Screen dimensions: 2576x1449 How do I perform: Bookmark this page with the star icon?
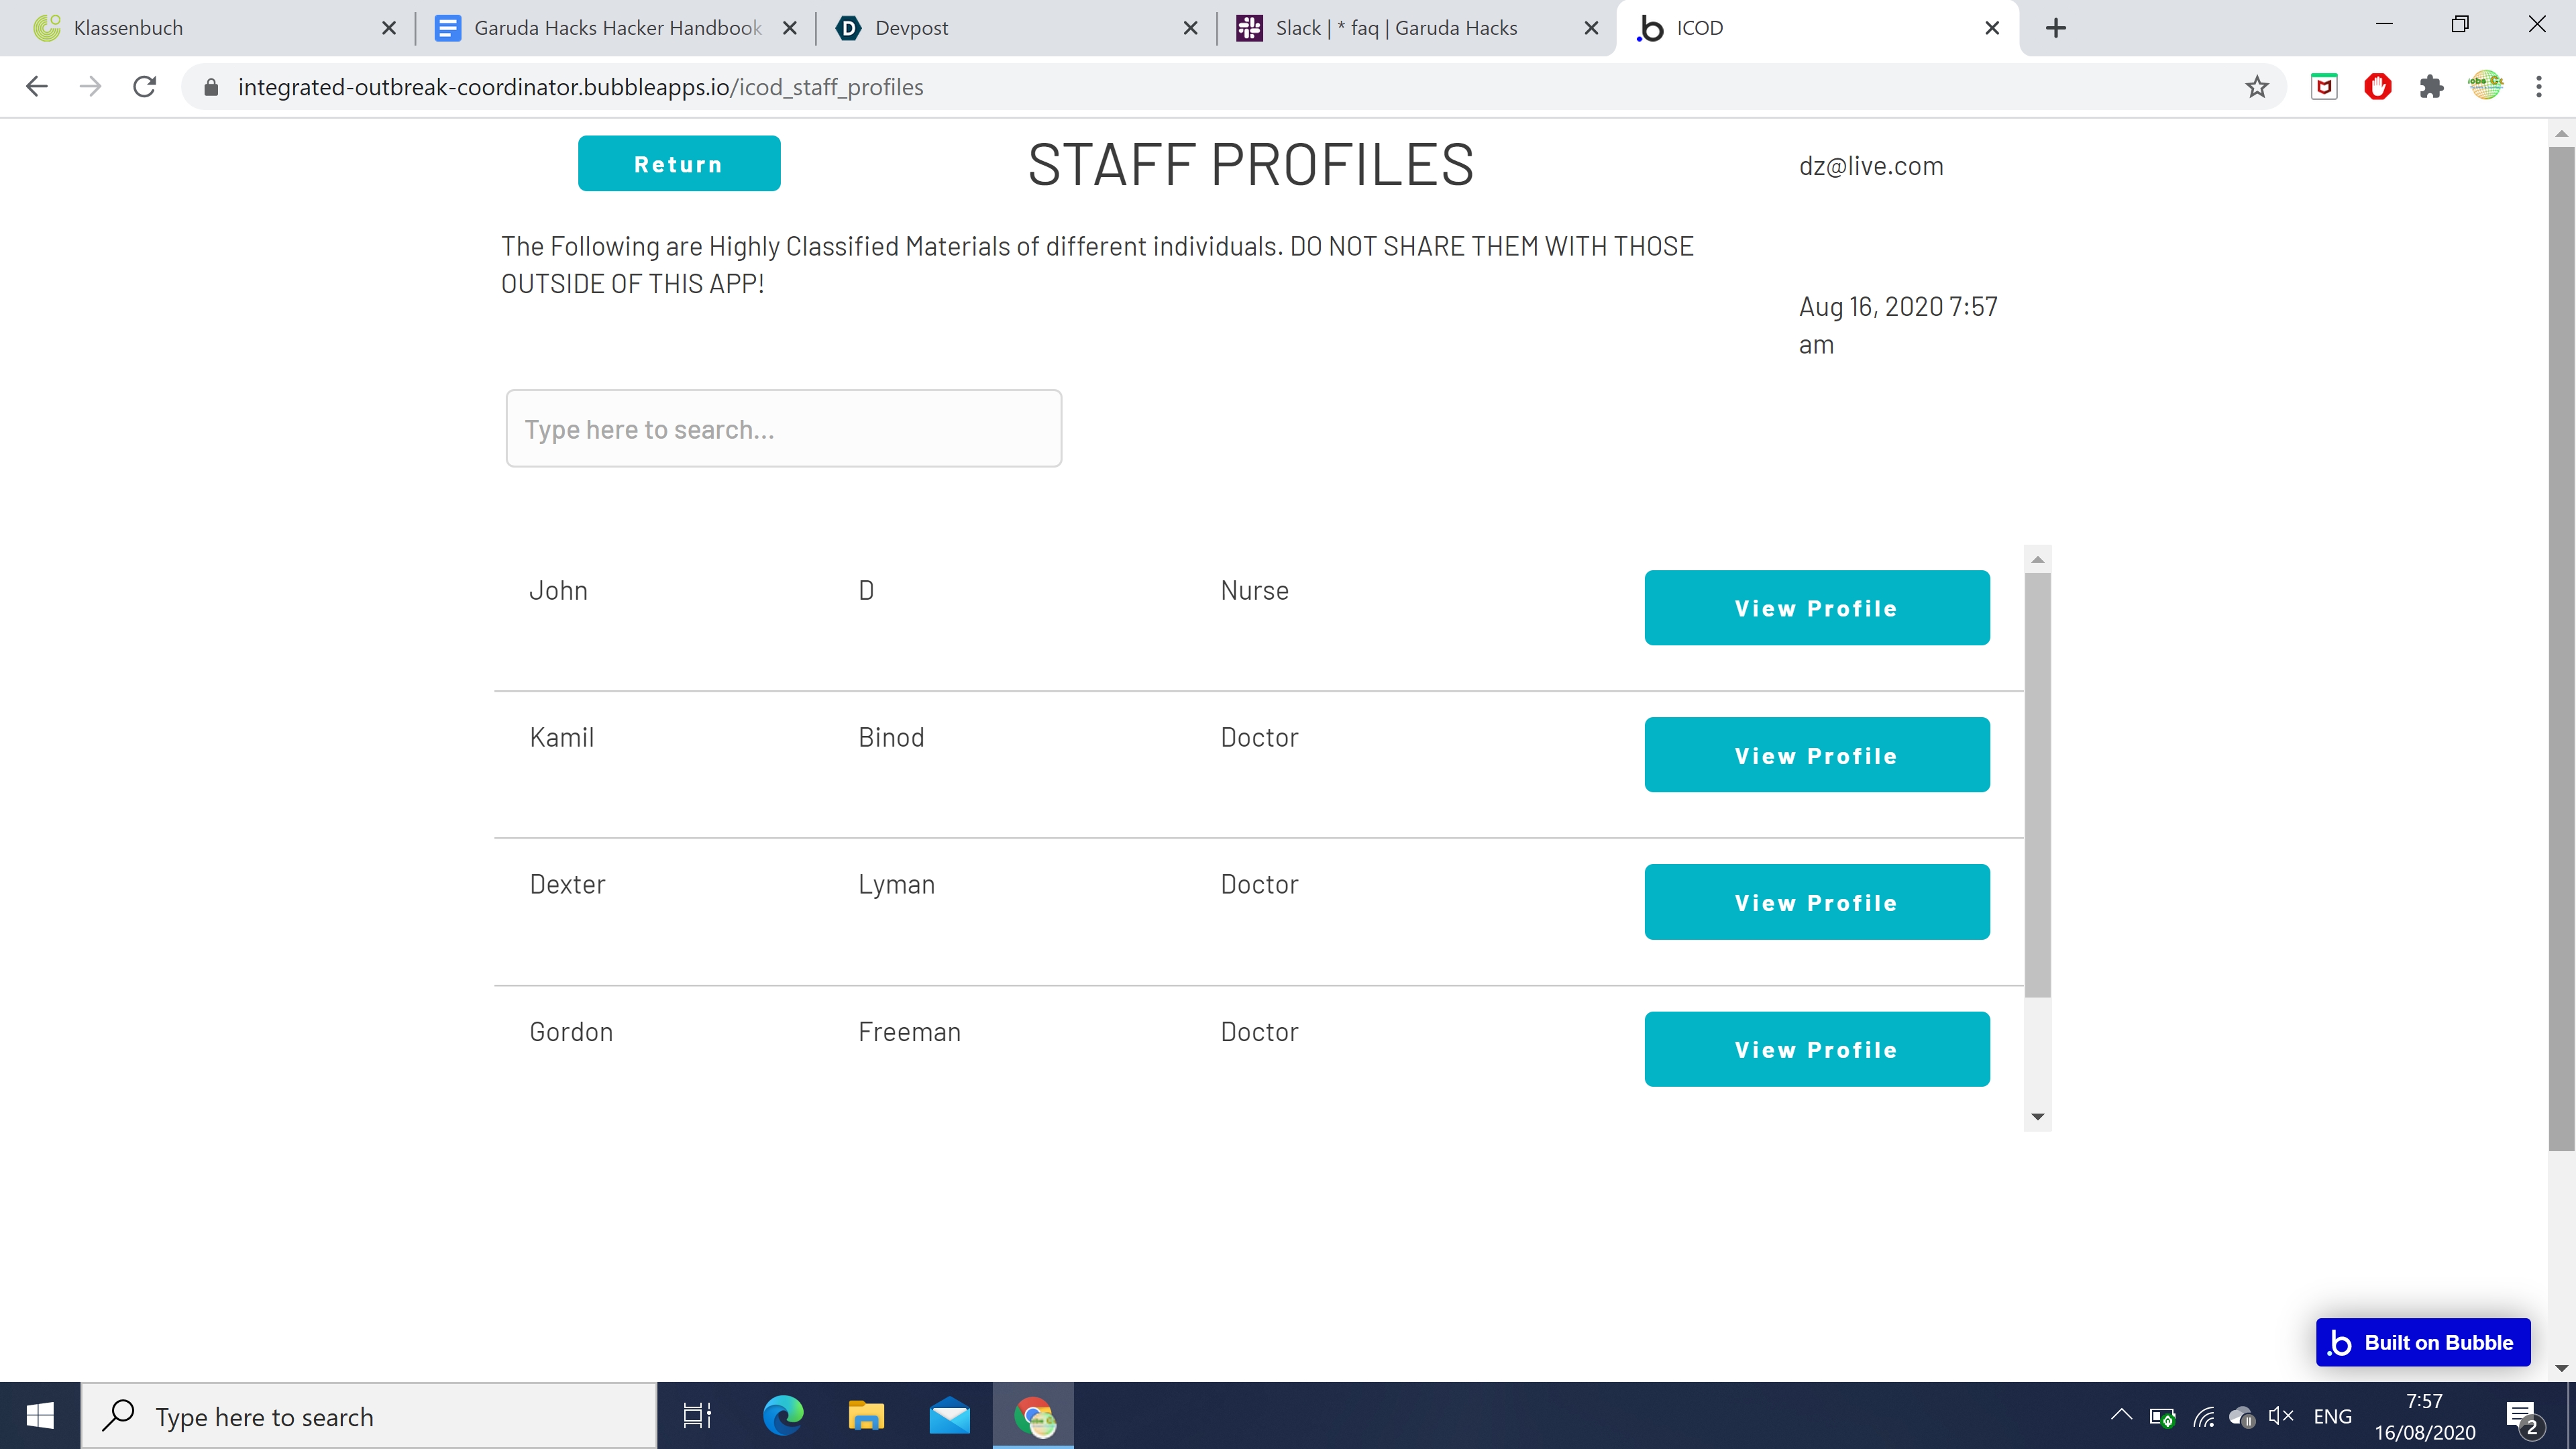(2256, 87)
